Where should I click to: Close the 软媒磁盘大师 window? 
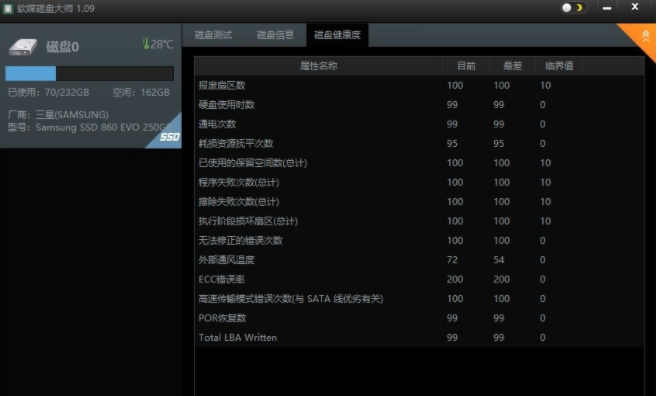635,7
